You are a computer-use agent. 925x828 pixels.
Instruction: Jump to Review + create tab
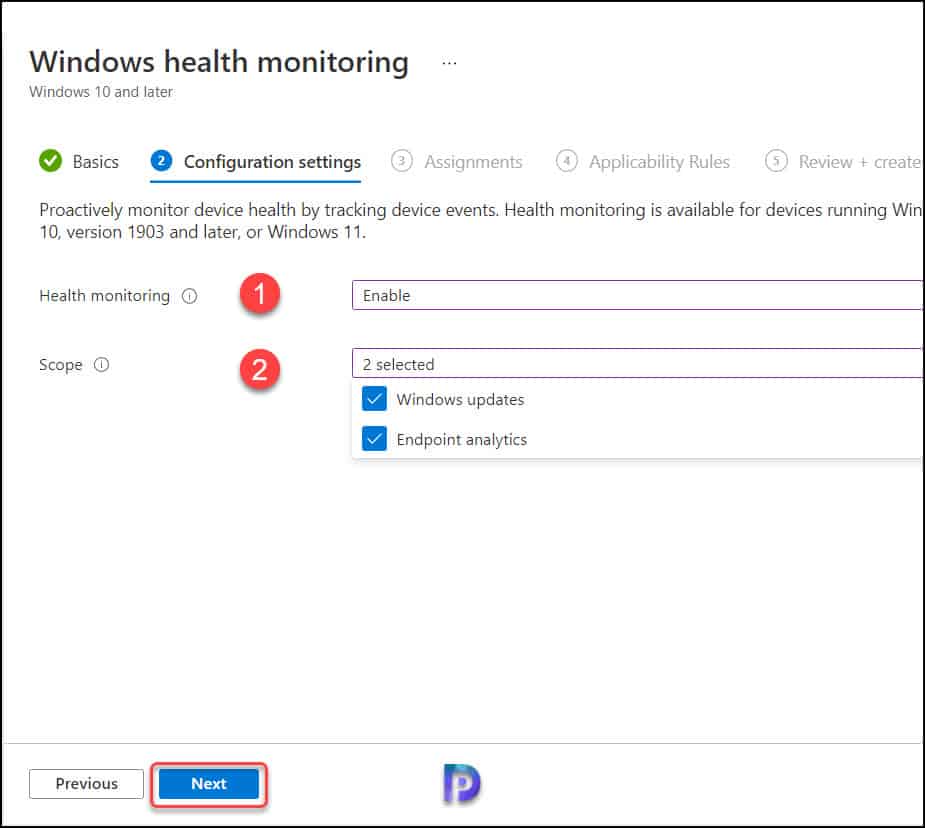click(844, 162)
